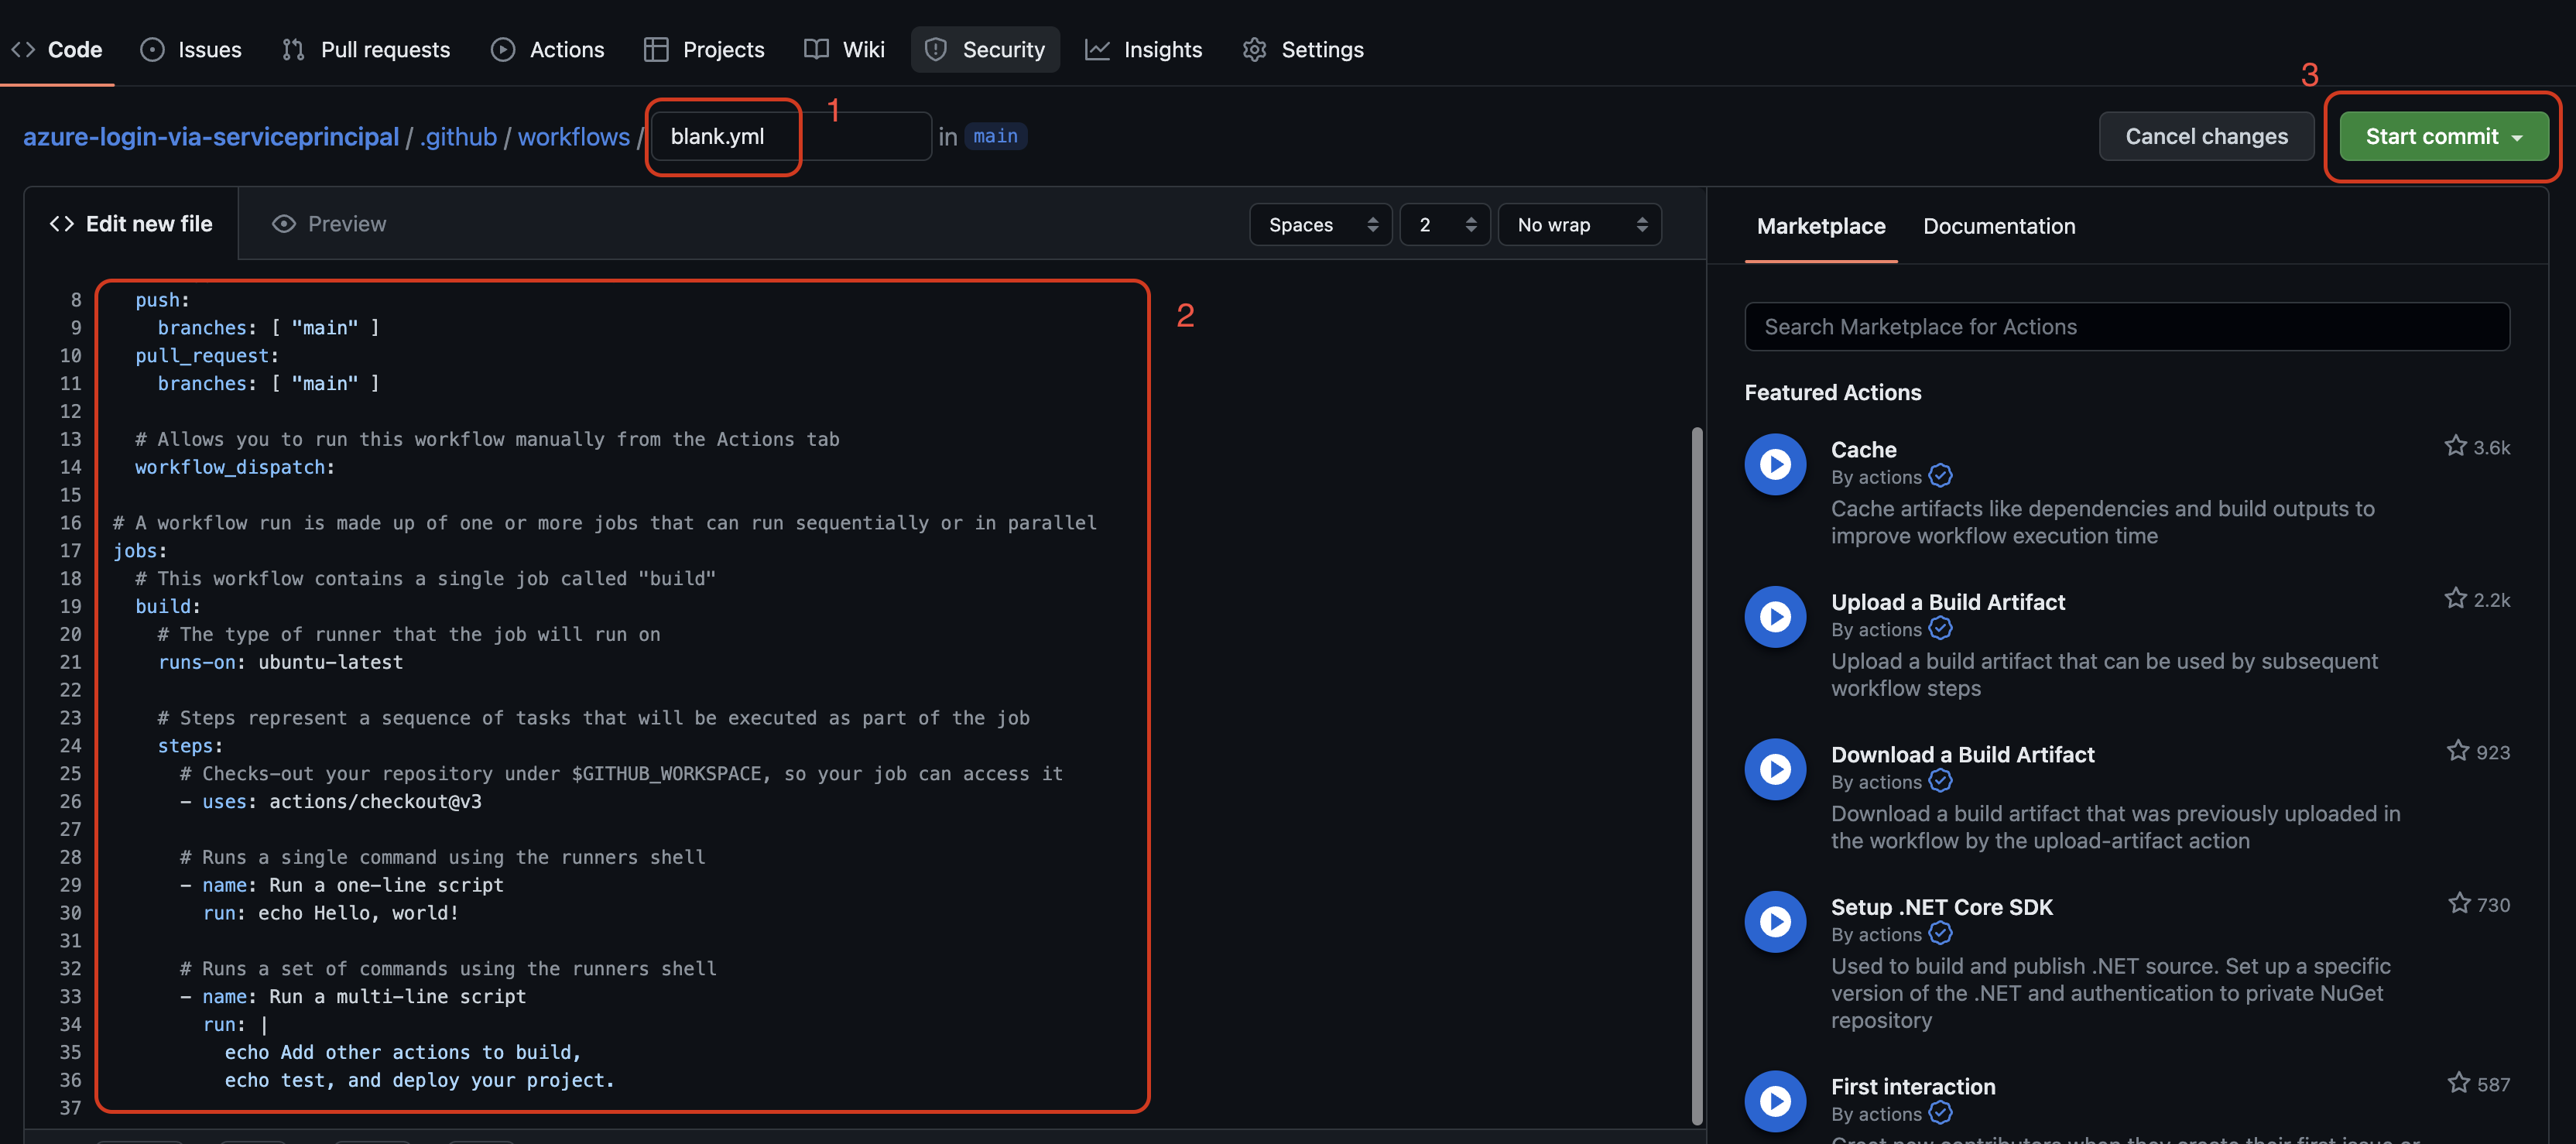This screenshot has height=1144, width=2576.
Task: Click the 'push:' line in editor
Action: click(x=162, y=300)
